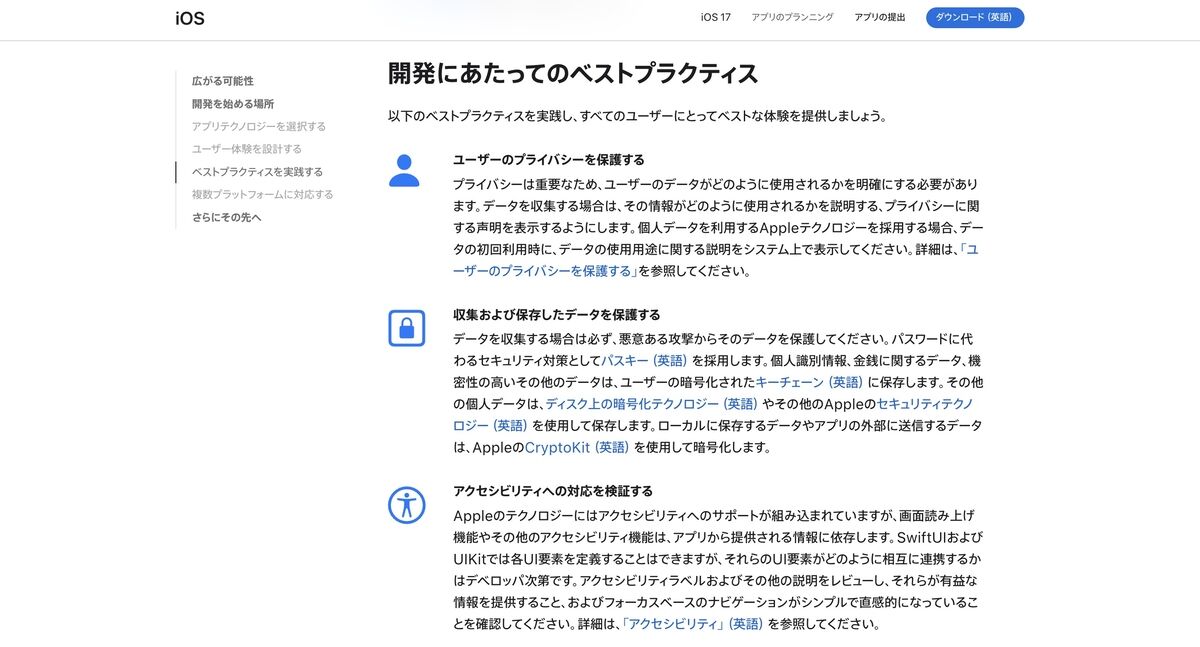This screenshot has width=1200, height=647.
Task: Follow the パスキー (英語) link
Action: tap(644, 361)
